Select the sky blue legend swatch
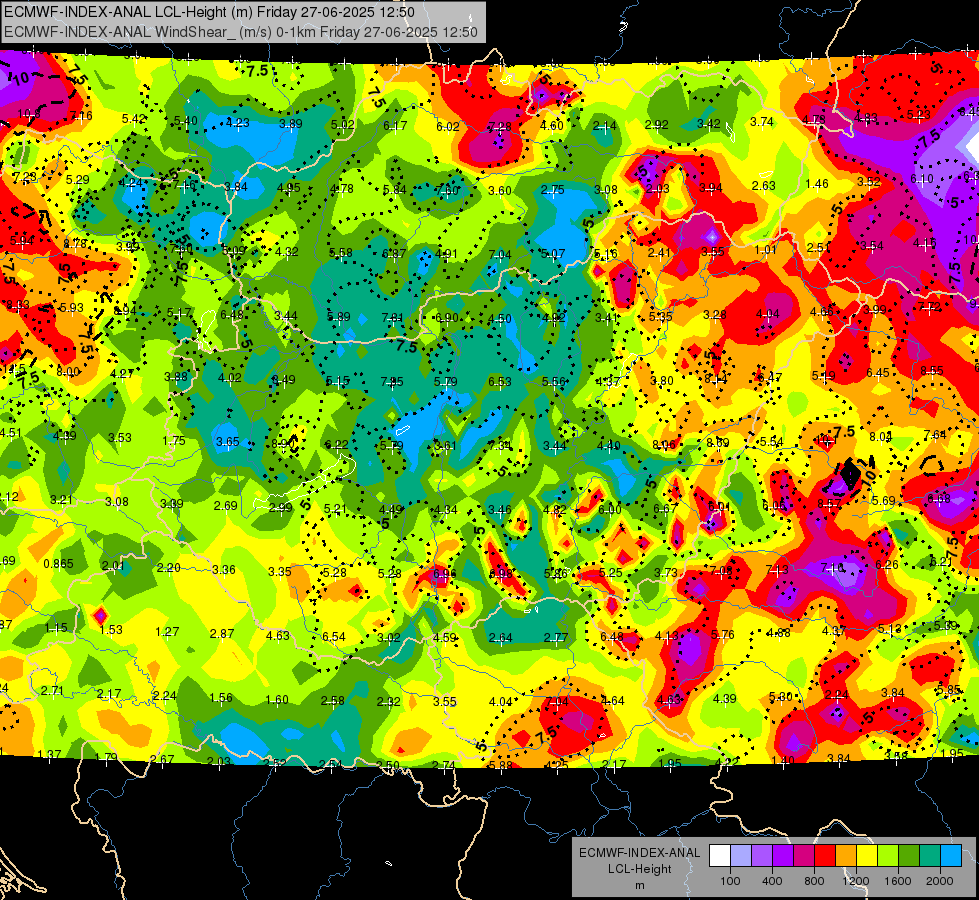Screen dimensions: 979x900 (x=951, y=856)
